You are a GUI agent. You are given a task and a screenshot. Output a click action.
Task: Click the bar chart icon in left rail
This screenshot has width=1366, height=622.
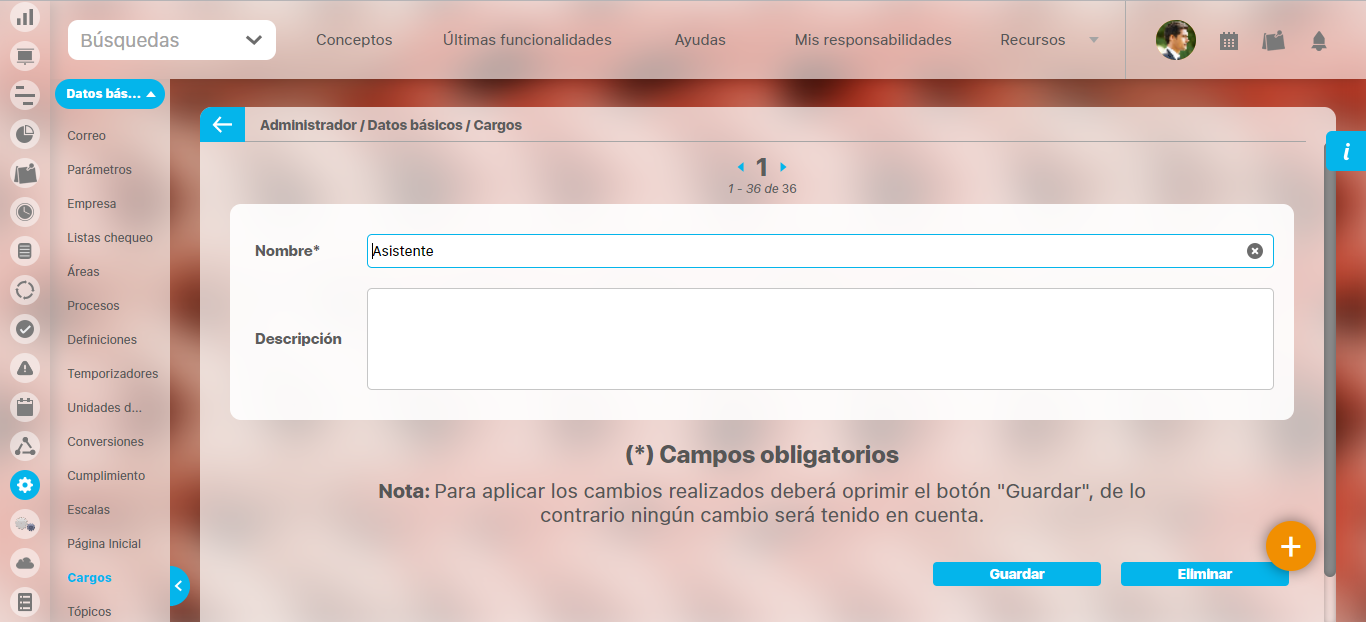[x=25, y=17]
